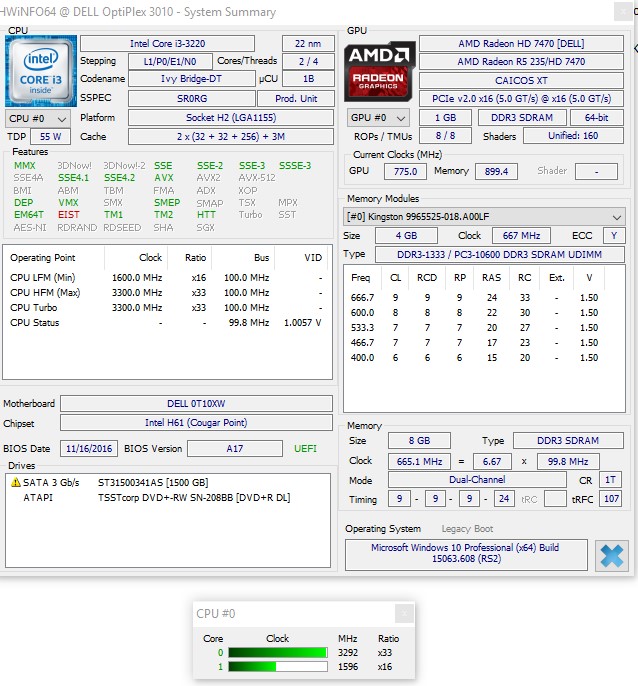The height and width of the screenshot is (686, 638).
Task: Click the AMD Radeon Graphics logo
Action: [x=379, y=71]
